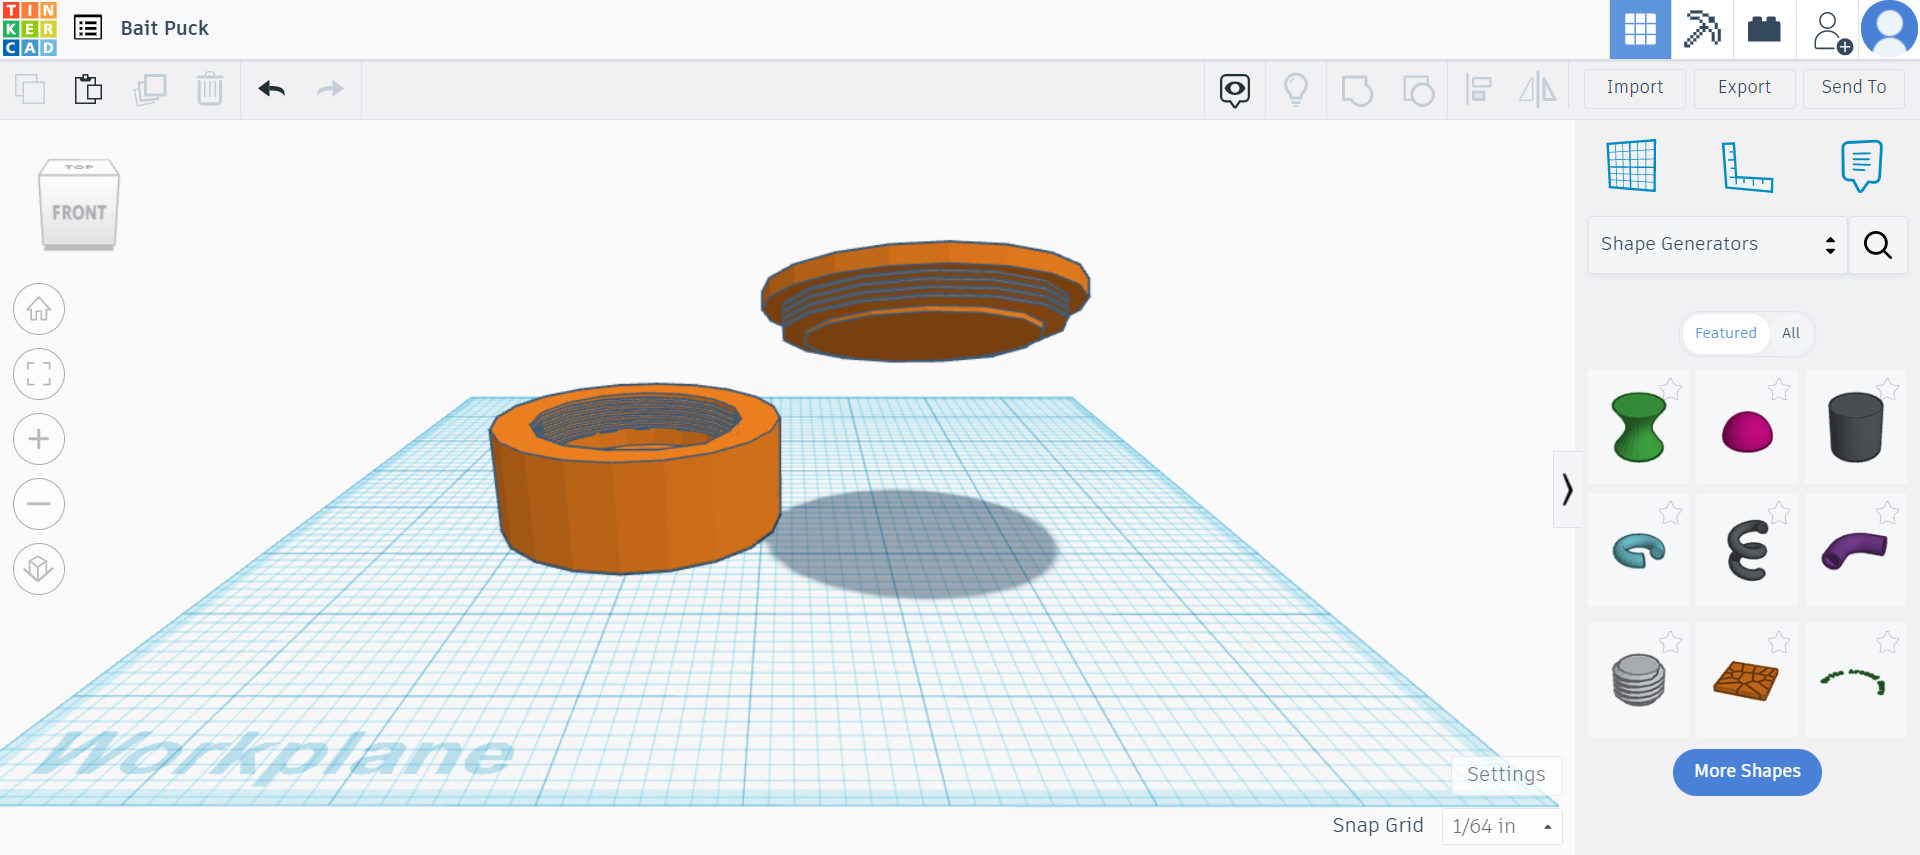Select the Ruler tool
1920x855 pixels.
pos(1747,166)
